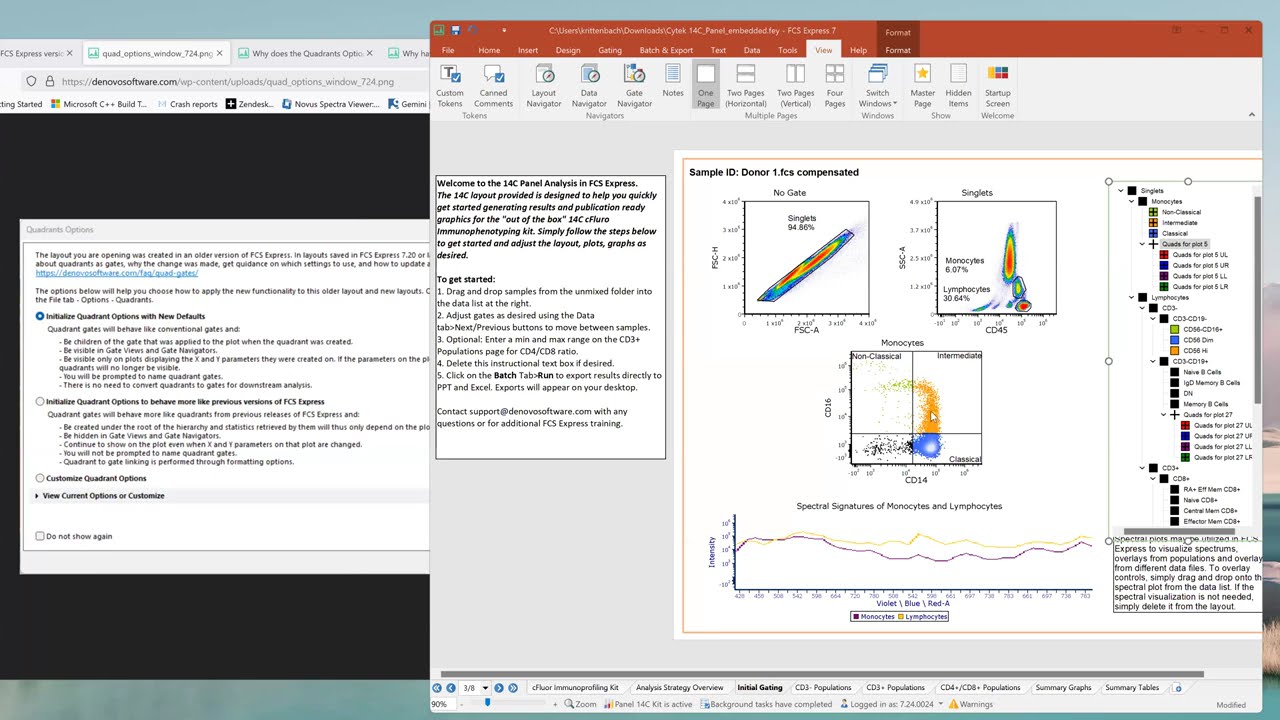
Task: Collapse the Monocytes tree node
Action: tap(1131, 201)
